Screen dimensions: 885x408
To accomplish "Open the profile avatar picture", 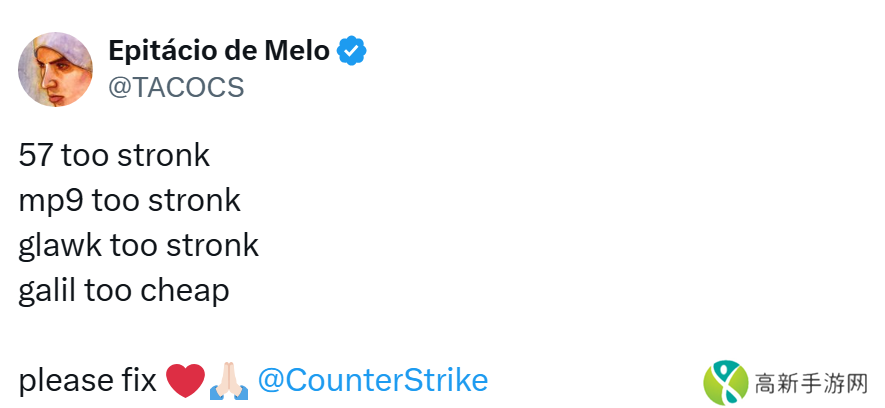I will 56,69.
